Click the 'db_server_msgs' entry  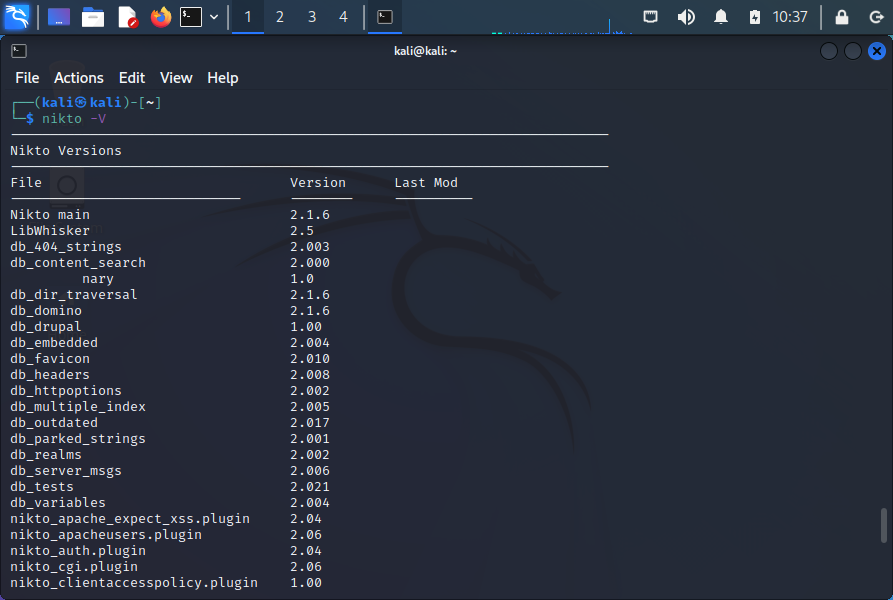coord(66,471)
